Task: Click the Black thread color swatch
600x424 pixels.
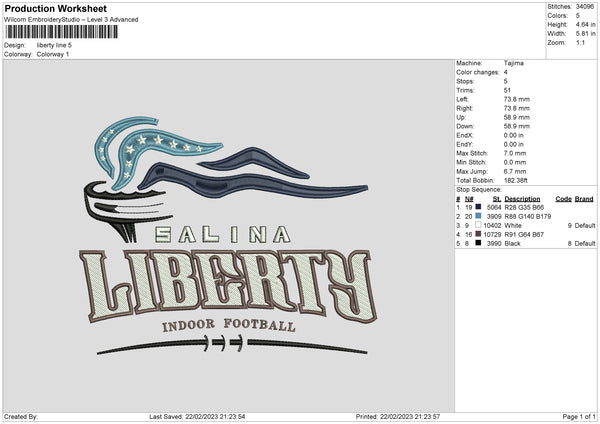Action: (478, 243)
